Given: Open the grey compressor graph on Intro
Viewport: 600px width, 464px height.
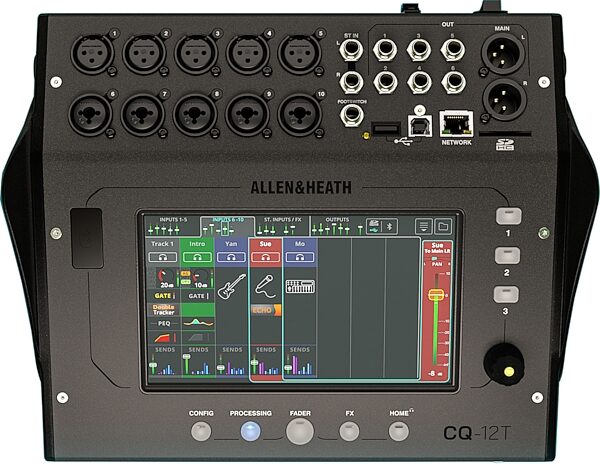Looking at the screenshot, I should (x=197, y=337).
